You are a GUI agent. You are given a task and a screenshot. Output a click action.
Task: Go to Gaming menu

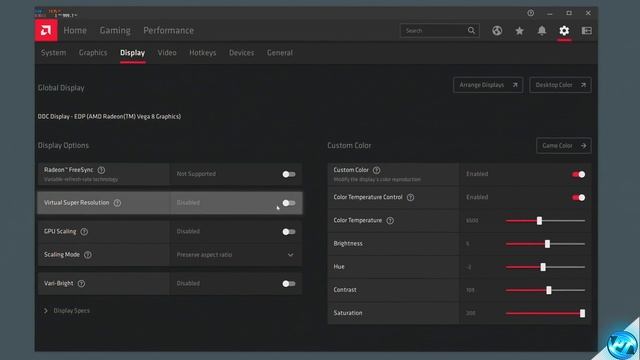(115, 30)
